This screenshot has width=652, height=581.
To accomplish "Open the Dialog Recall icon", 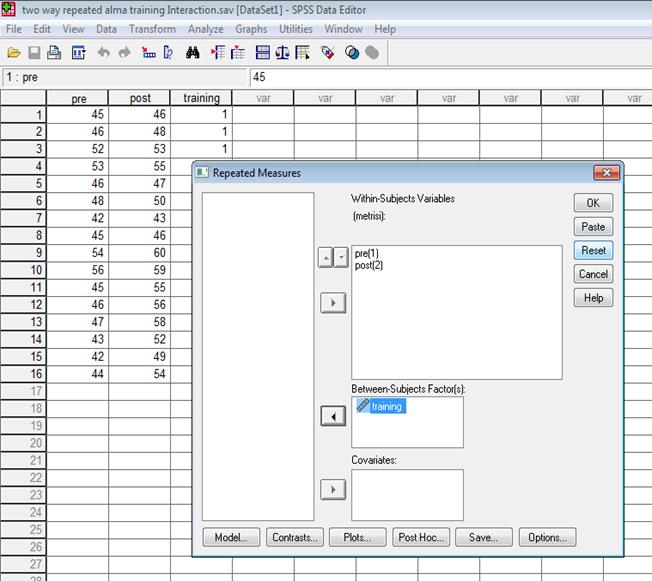I will coord(79,53).
